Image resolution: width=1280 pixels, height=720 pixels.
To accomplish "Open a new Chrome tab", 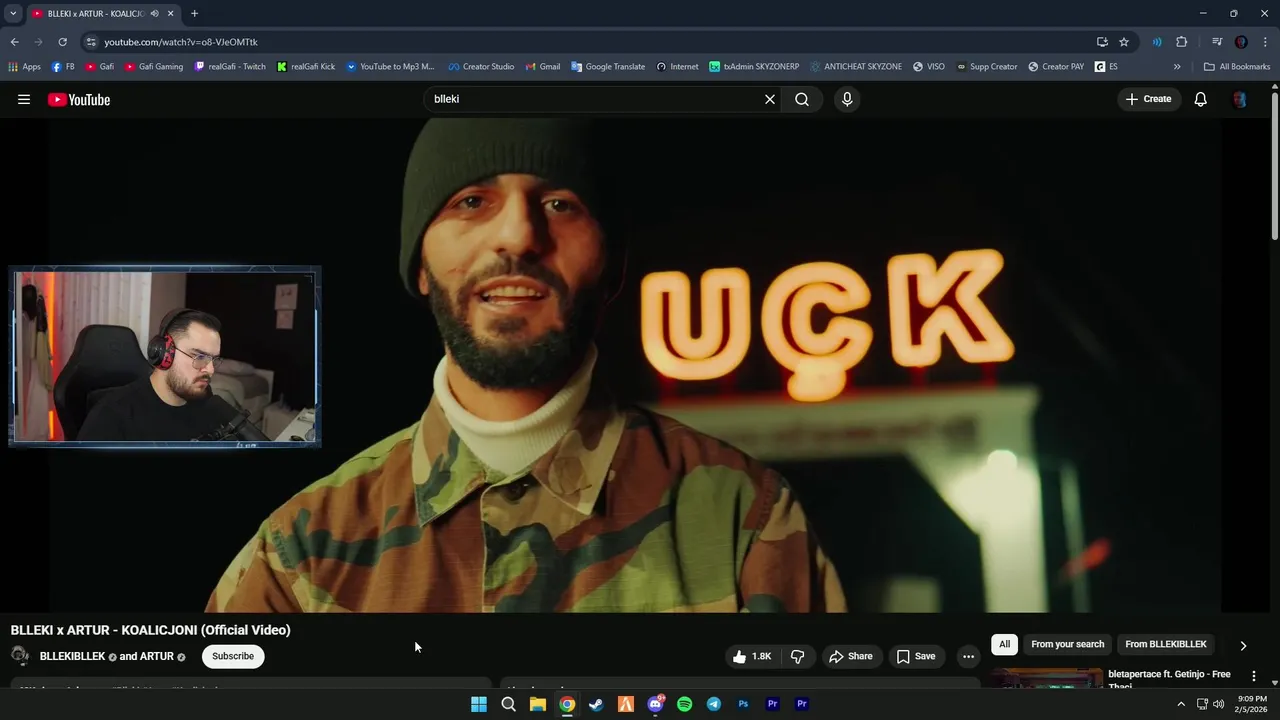I will (x=194, y=14).
